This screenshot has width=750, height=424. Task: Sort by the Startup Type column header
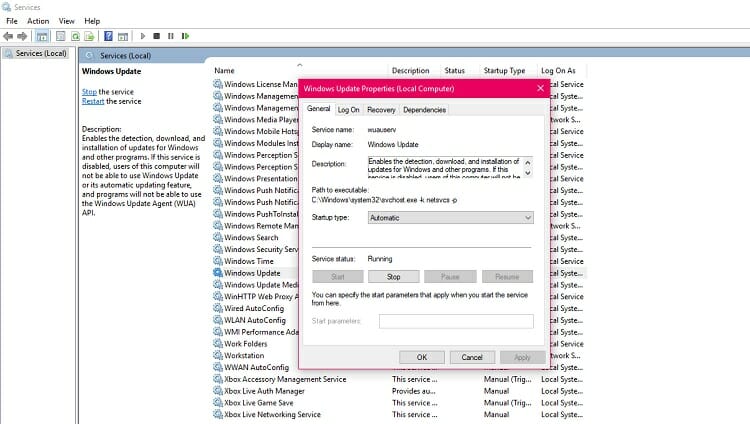pyautogui.click(x=504, y=70)
